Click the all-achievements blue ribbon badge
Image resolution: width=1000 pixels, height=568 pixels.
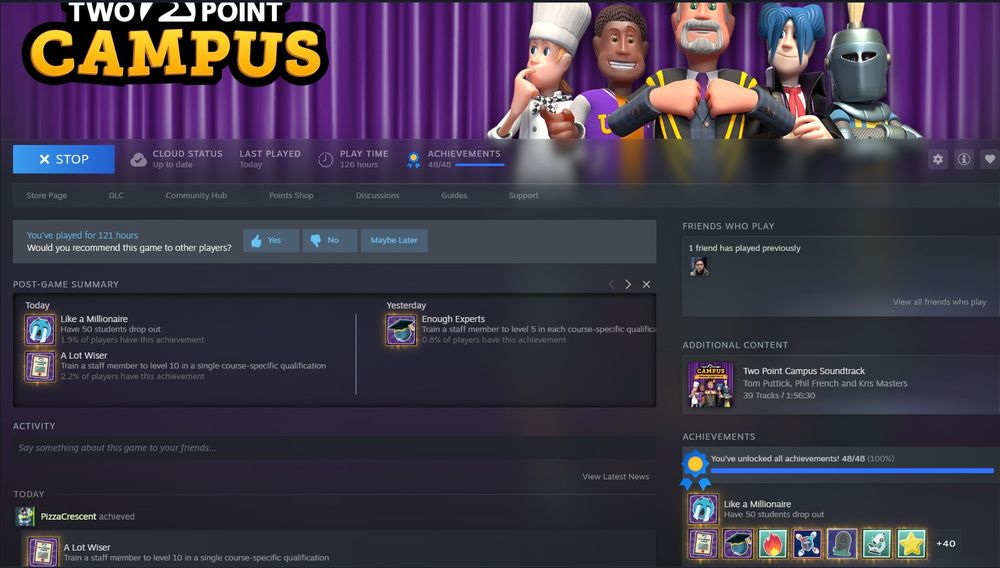coord(695,470)
